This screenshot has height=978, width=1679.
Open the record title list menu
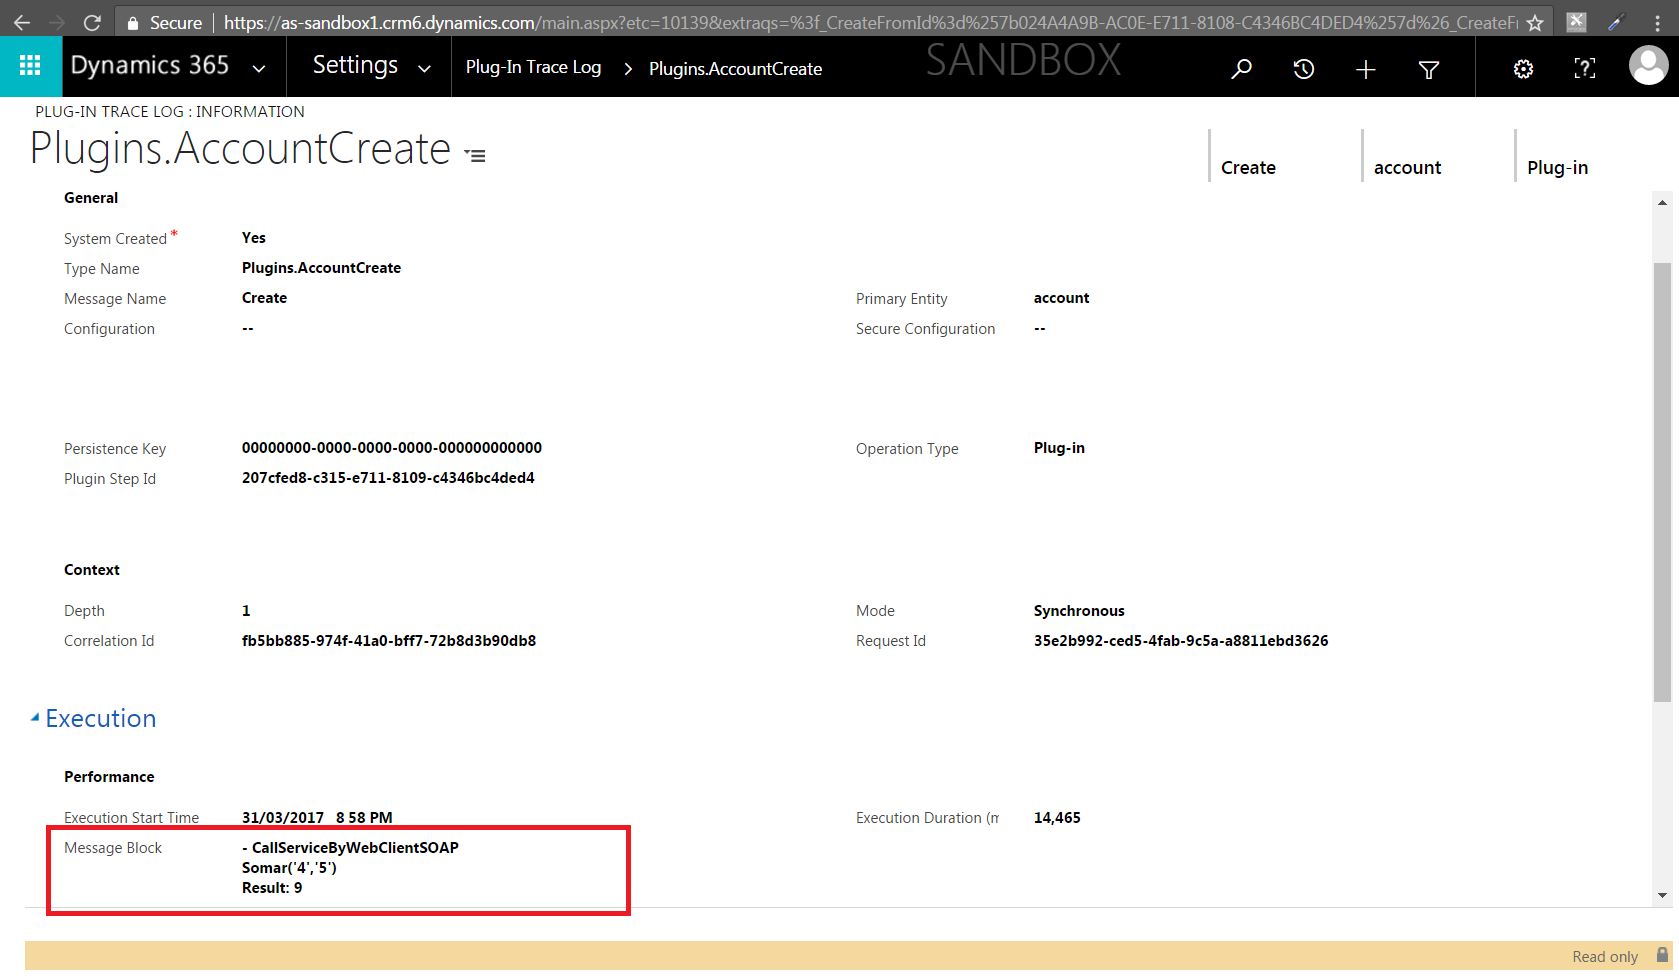(x=476, y=156)
